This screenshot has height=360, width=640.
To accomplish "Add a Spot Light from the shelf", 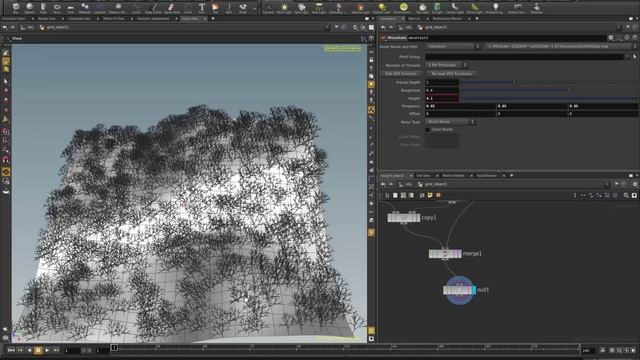I will (301, 8).
